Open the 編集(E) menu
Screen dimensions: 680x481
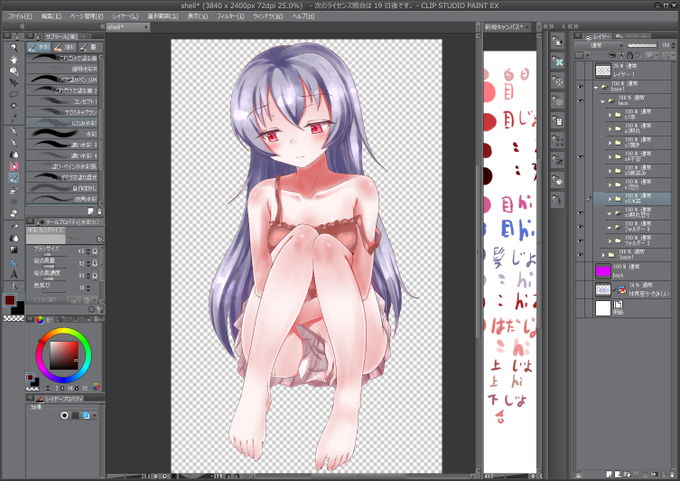point(51,16)
